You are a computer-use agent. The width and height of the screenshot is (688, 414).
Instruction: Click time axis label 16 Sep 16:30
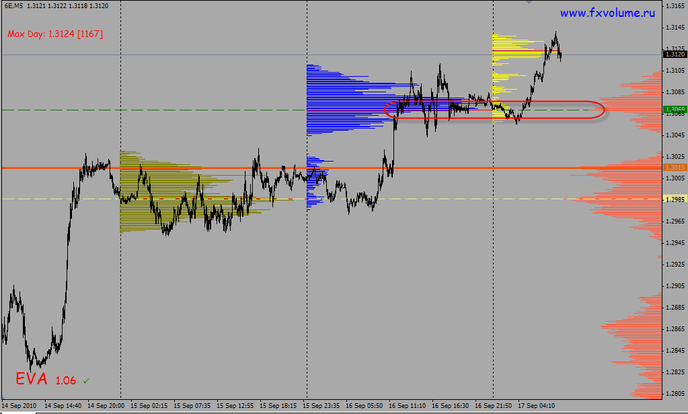point(450,406)
